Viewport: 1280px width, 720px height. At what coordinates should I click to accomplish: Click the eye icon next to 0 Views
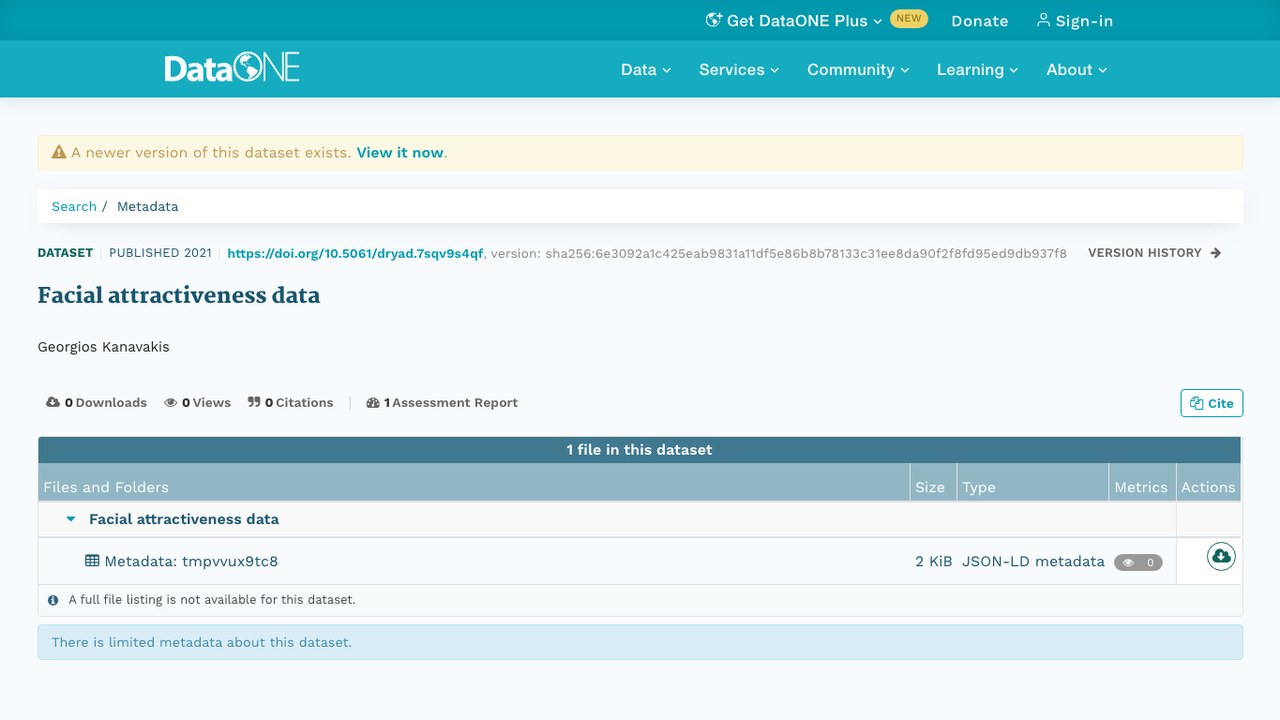pyautogui.click(x=171, y=403)
